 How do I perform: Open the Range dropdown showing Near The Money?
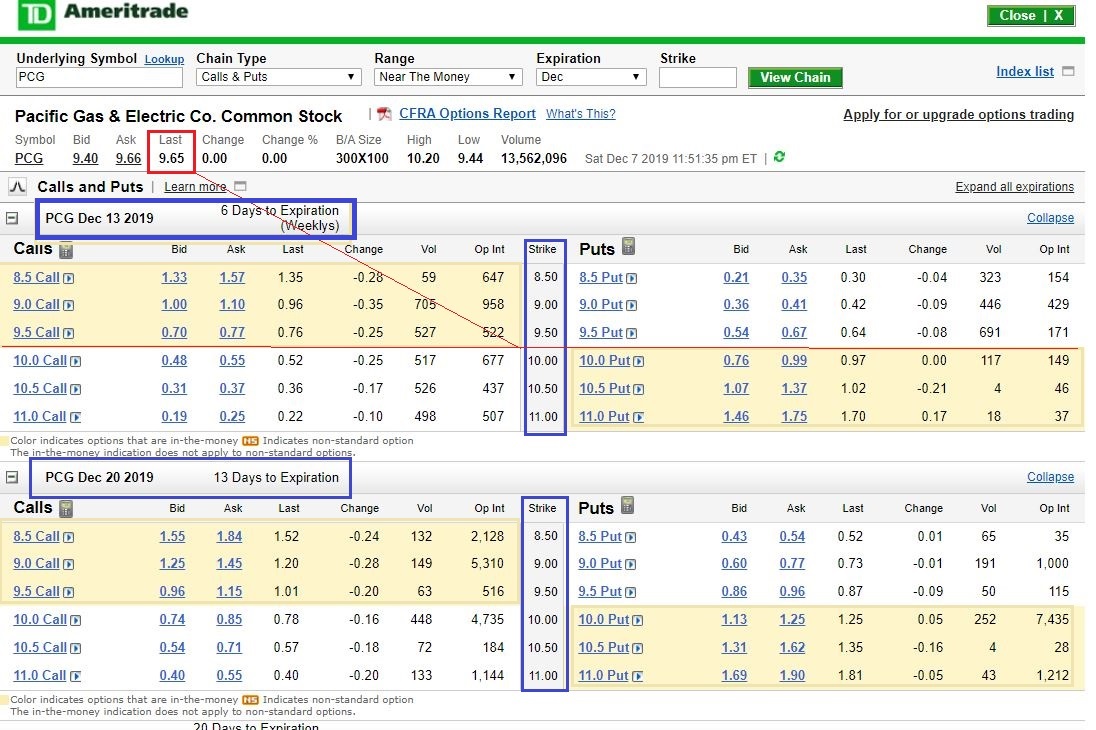click(x=448, y=77)
